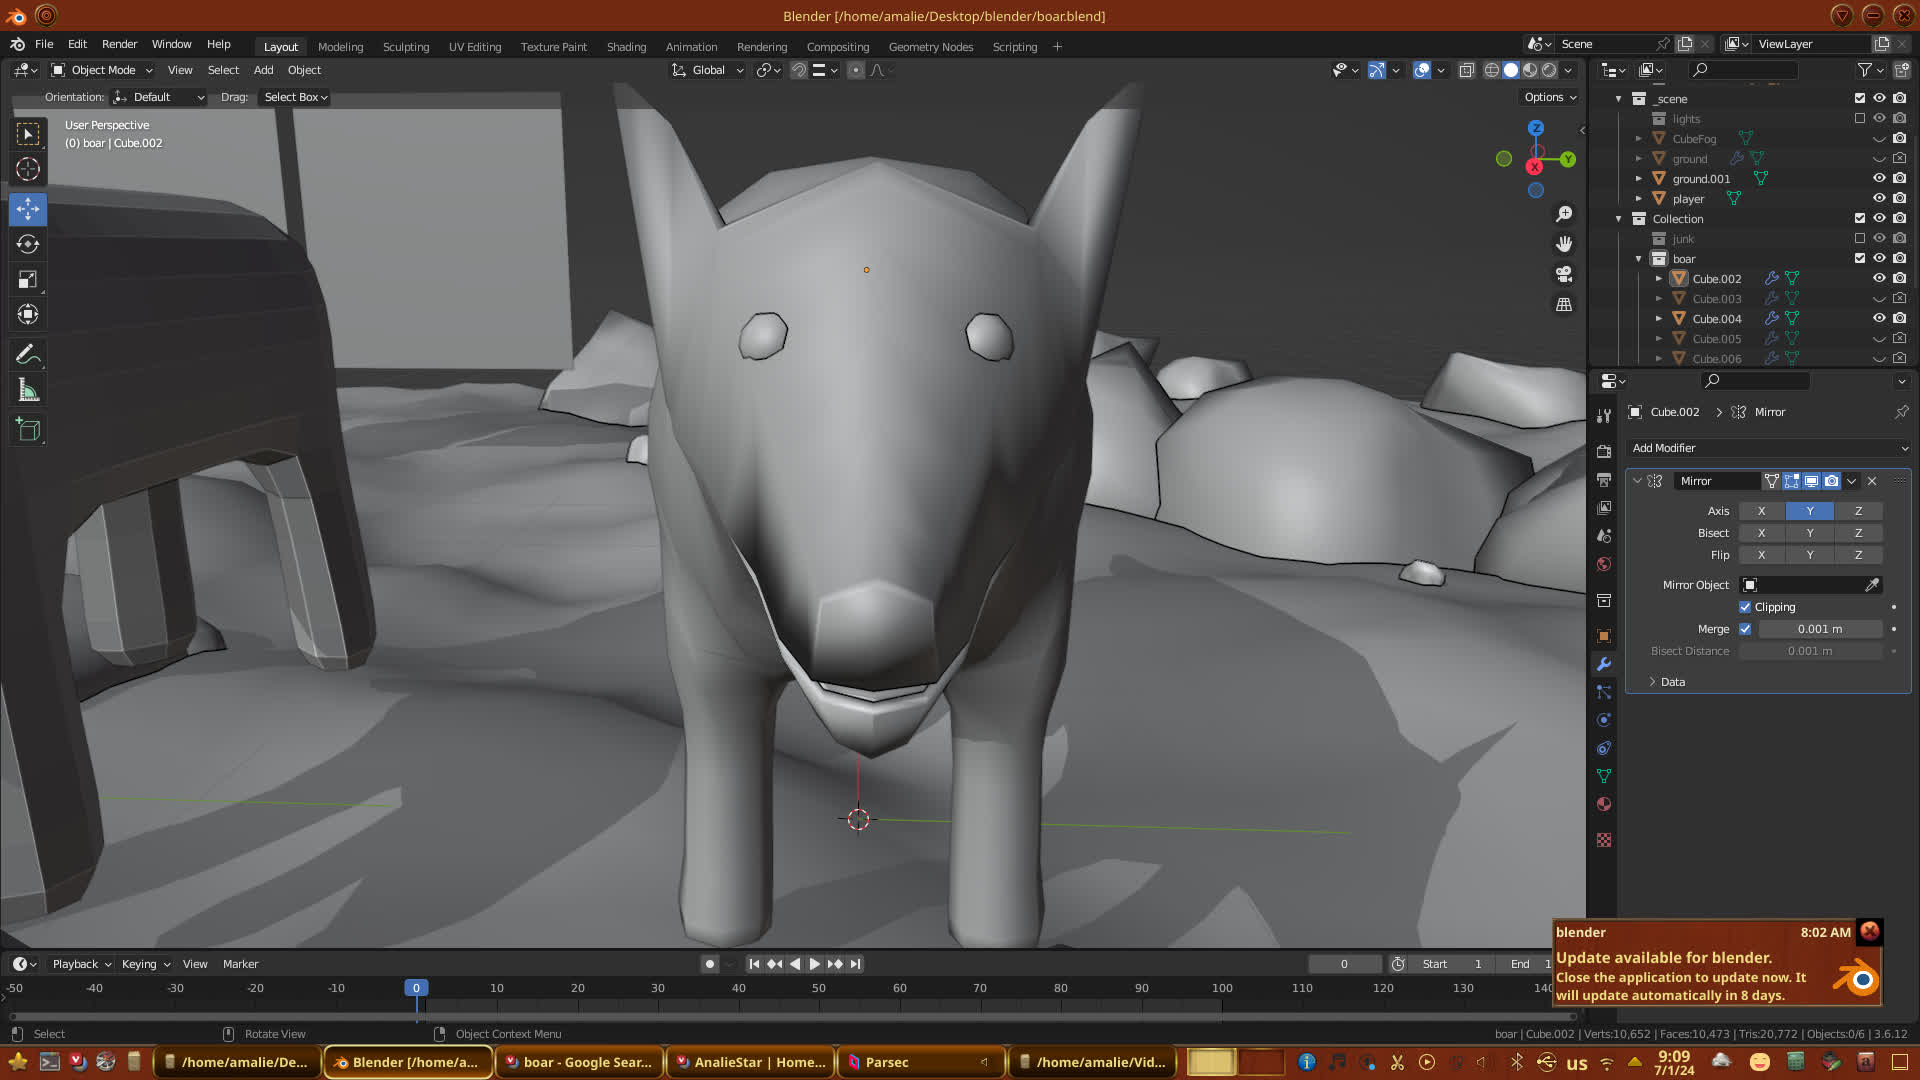Open the Render menu

[x=119, y=44]
